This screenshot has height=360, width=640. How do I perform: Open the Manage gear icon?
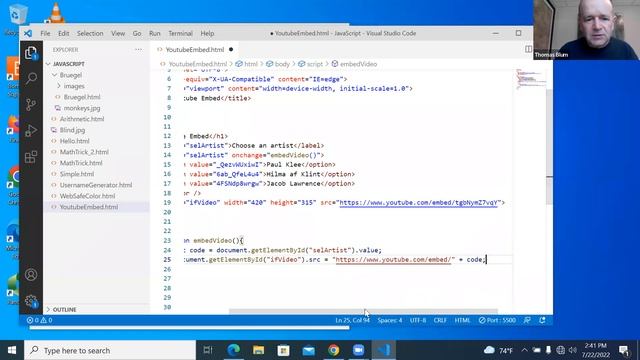coord(31,301)
